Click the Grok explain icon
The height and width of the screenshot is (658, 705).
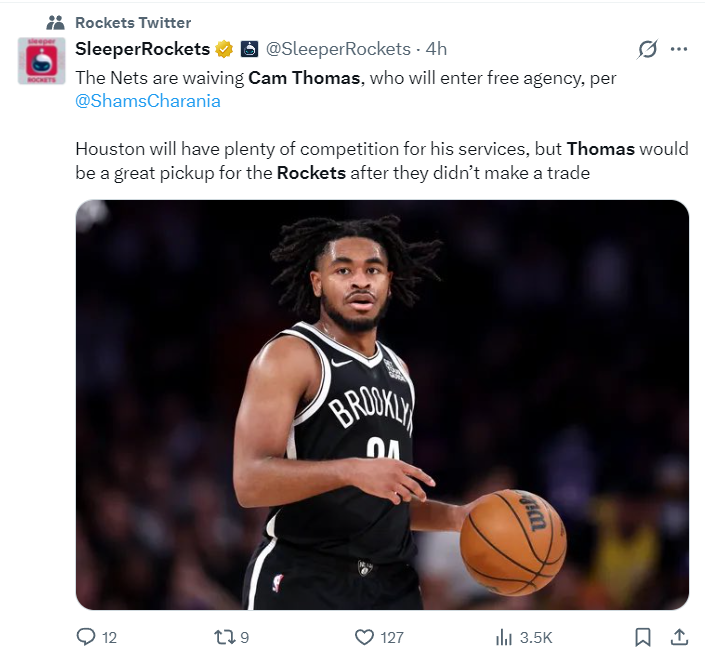coord(647,49)
